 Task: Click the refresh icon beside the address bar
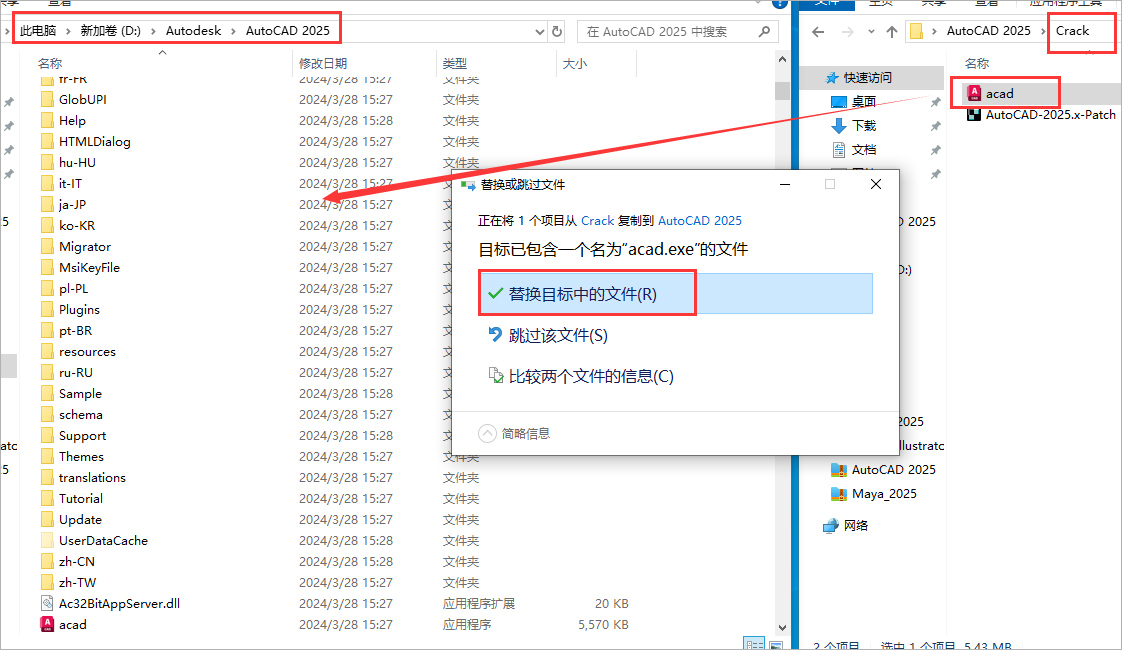pos(558,30)
